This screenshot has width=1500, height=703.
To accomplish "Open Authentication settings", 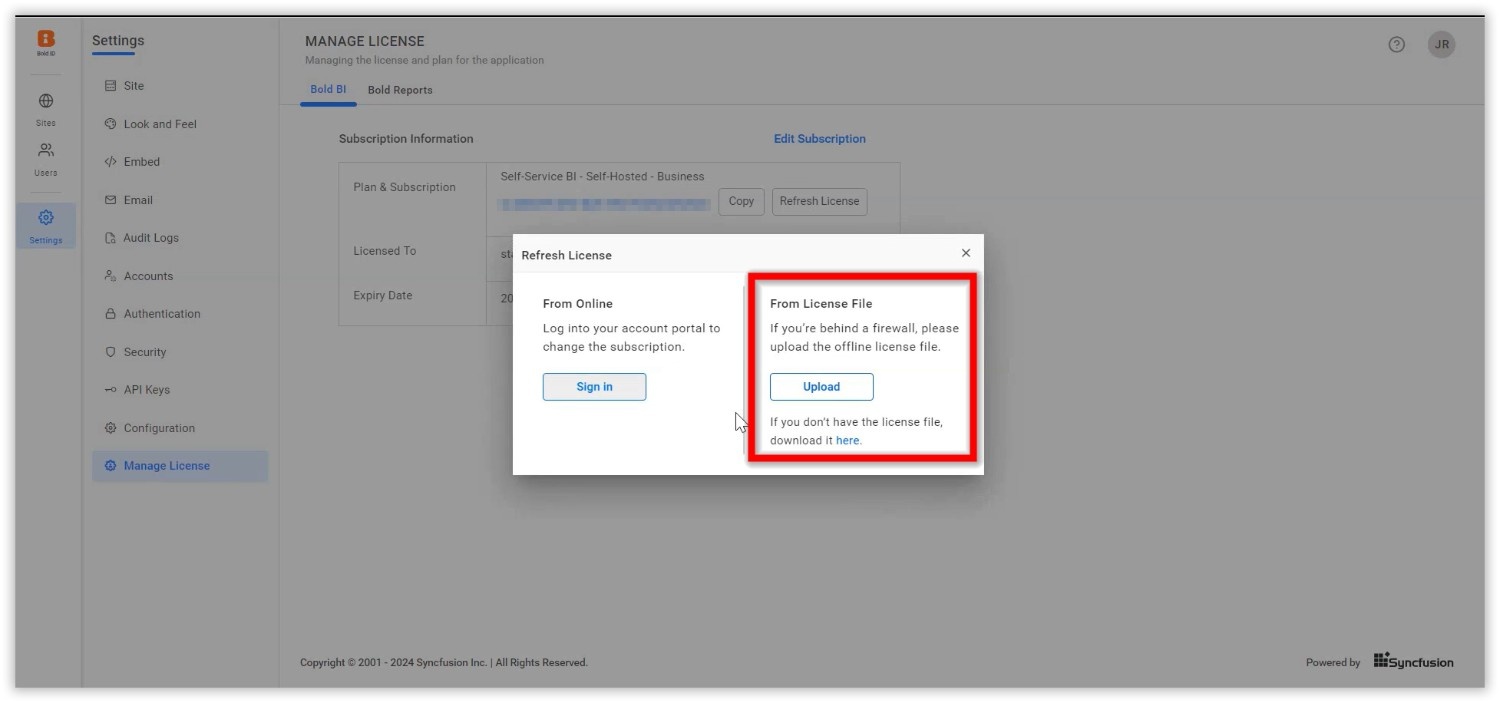I will (161, 314).
